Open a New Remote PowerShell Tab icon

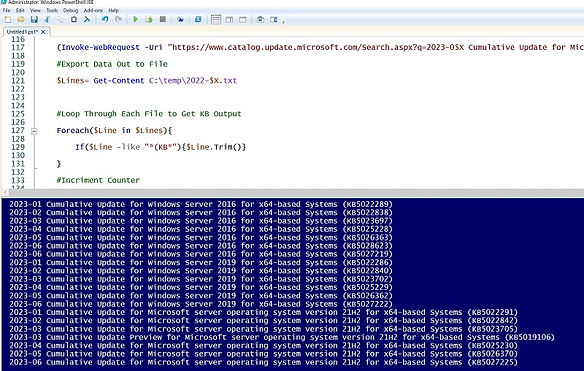[x=180, y=19]
